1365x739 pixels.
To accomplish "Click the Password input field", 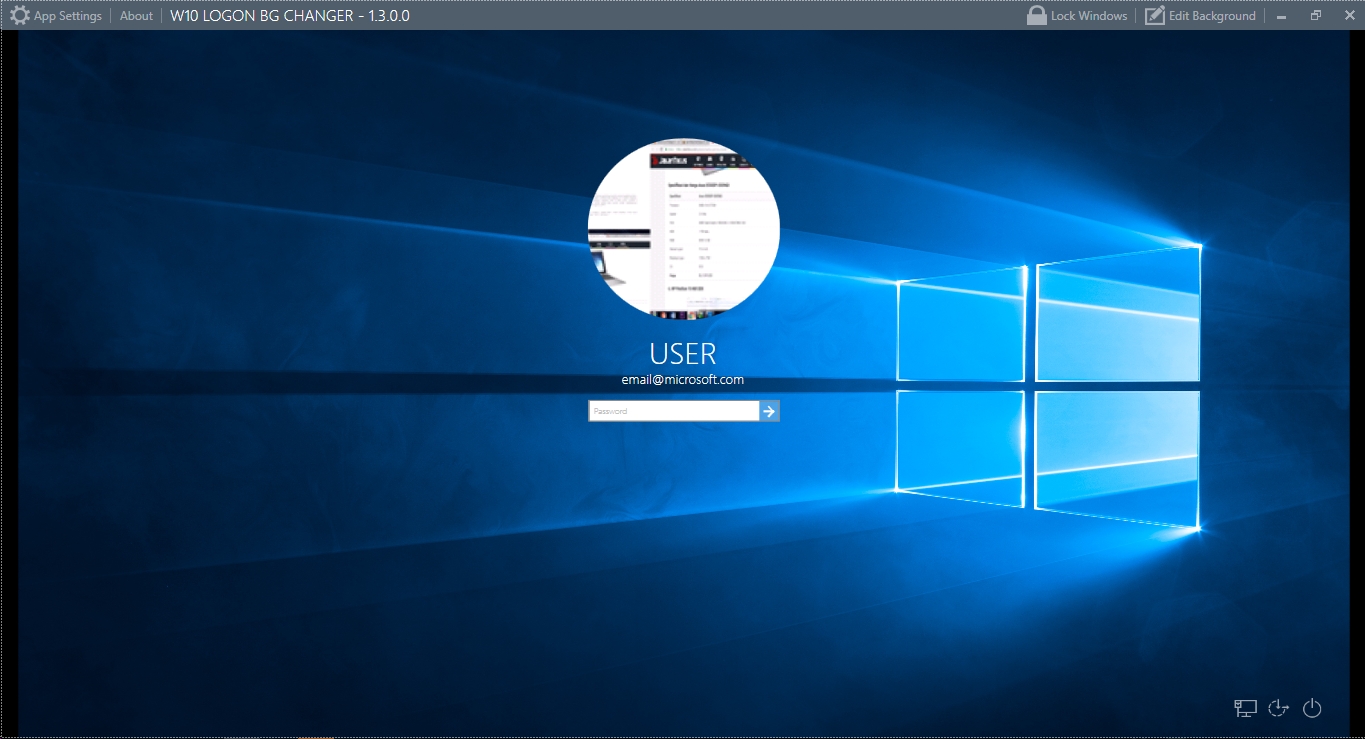I will 674,411.
